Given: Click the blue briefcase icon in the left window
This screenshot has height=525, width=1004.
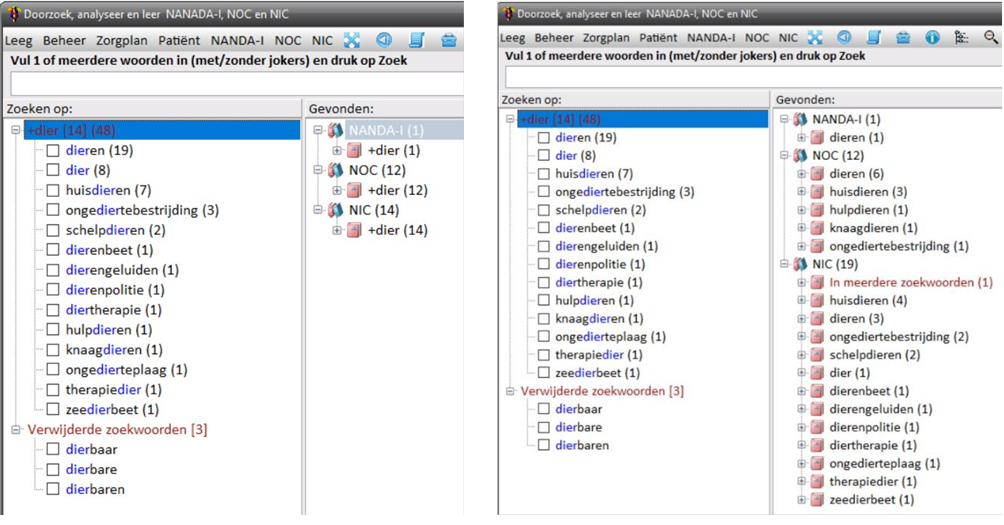Looking at the screenshot, I should [449, 41].
